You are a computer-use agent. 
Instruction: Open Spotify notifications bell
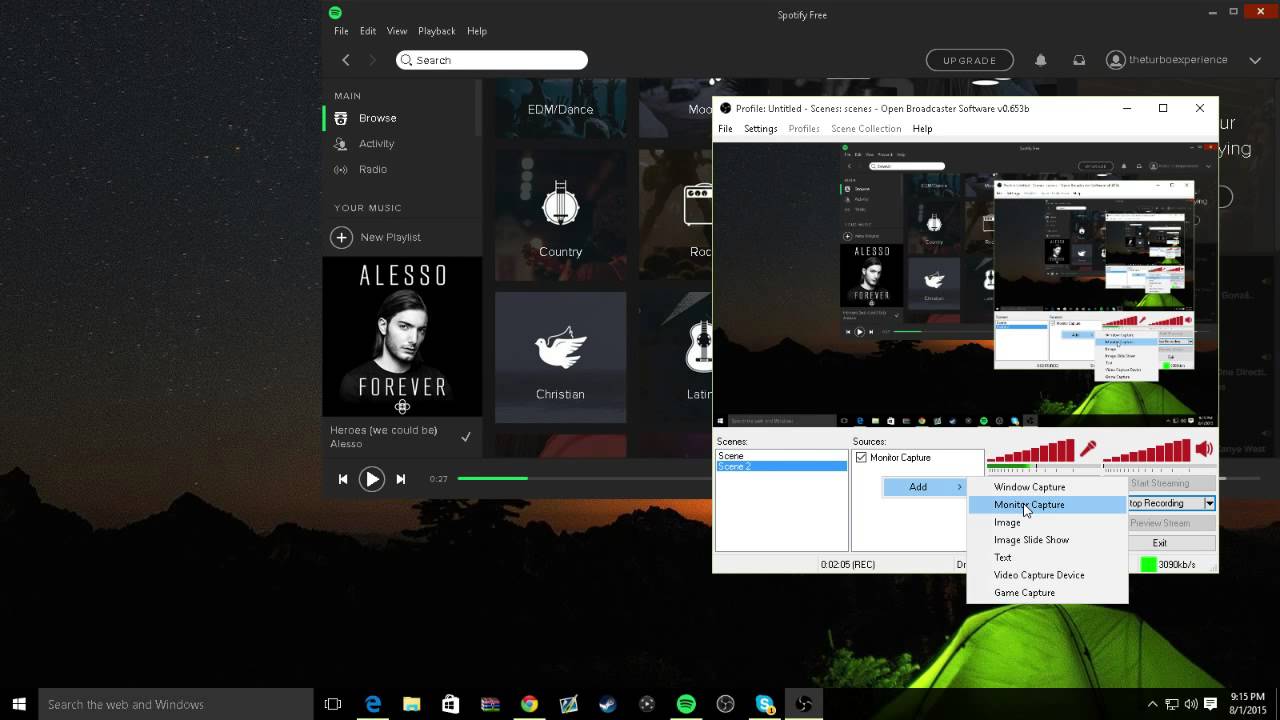click(x=1041, y=60)
